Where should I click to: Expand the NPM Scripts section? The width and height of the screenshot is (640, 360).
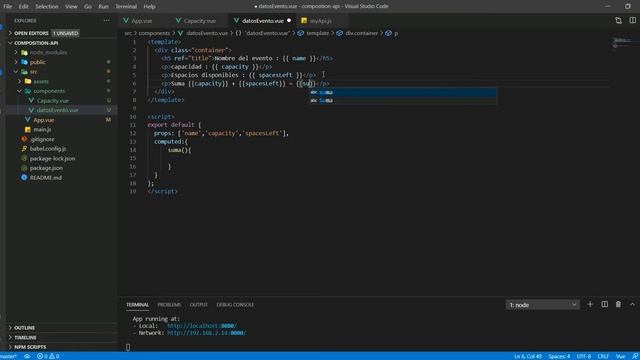coord(30,347)
